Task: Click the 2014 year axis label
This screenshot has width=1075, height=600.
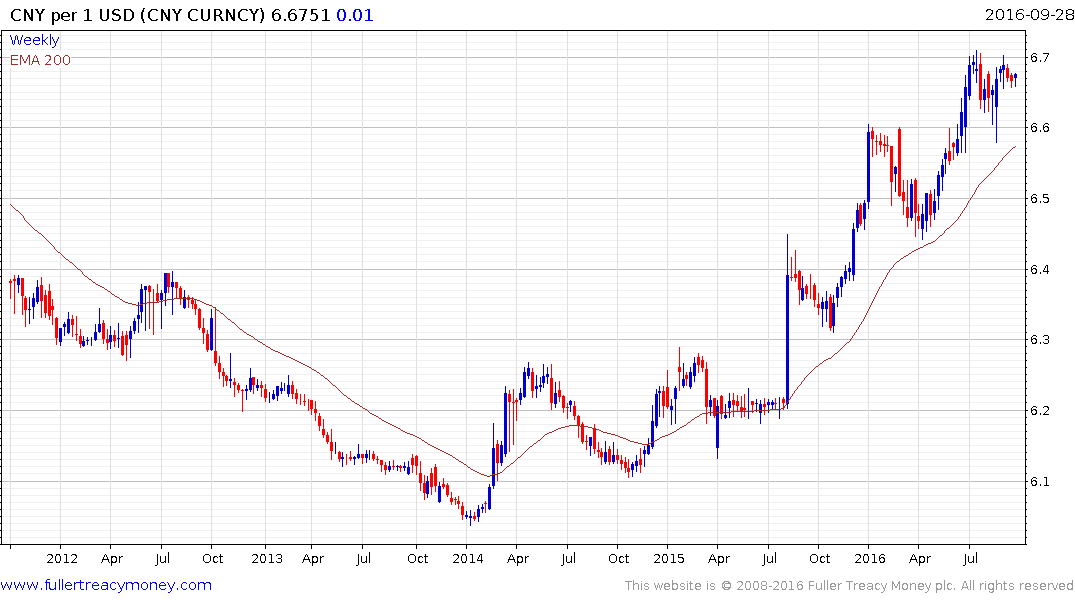Action: (x=468, y=558)
